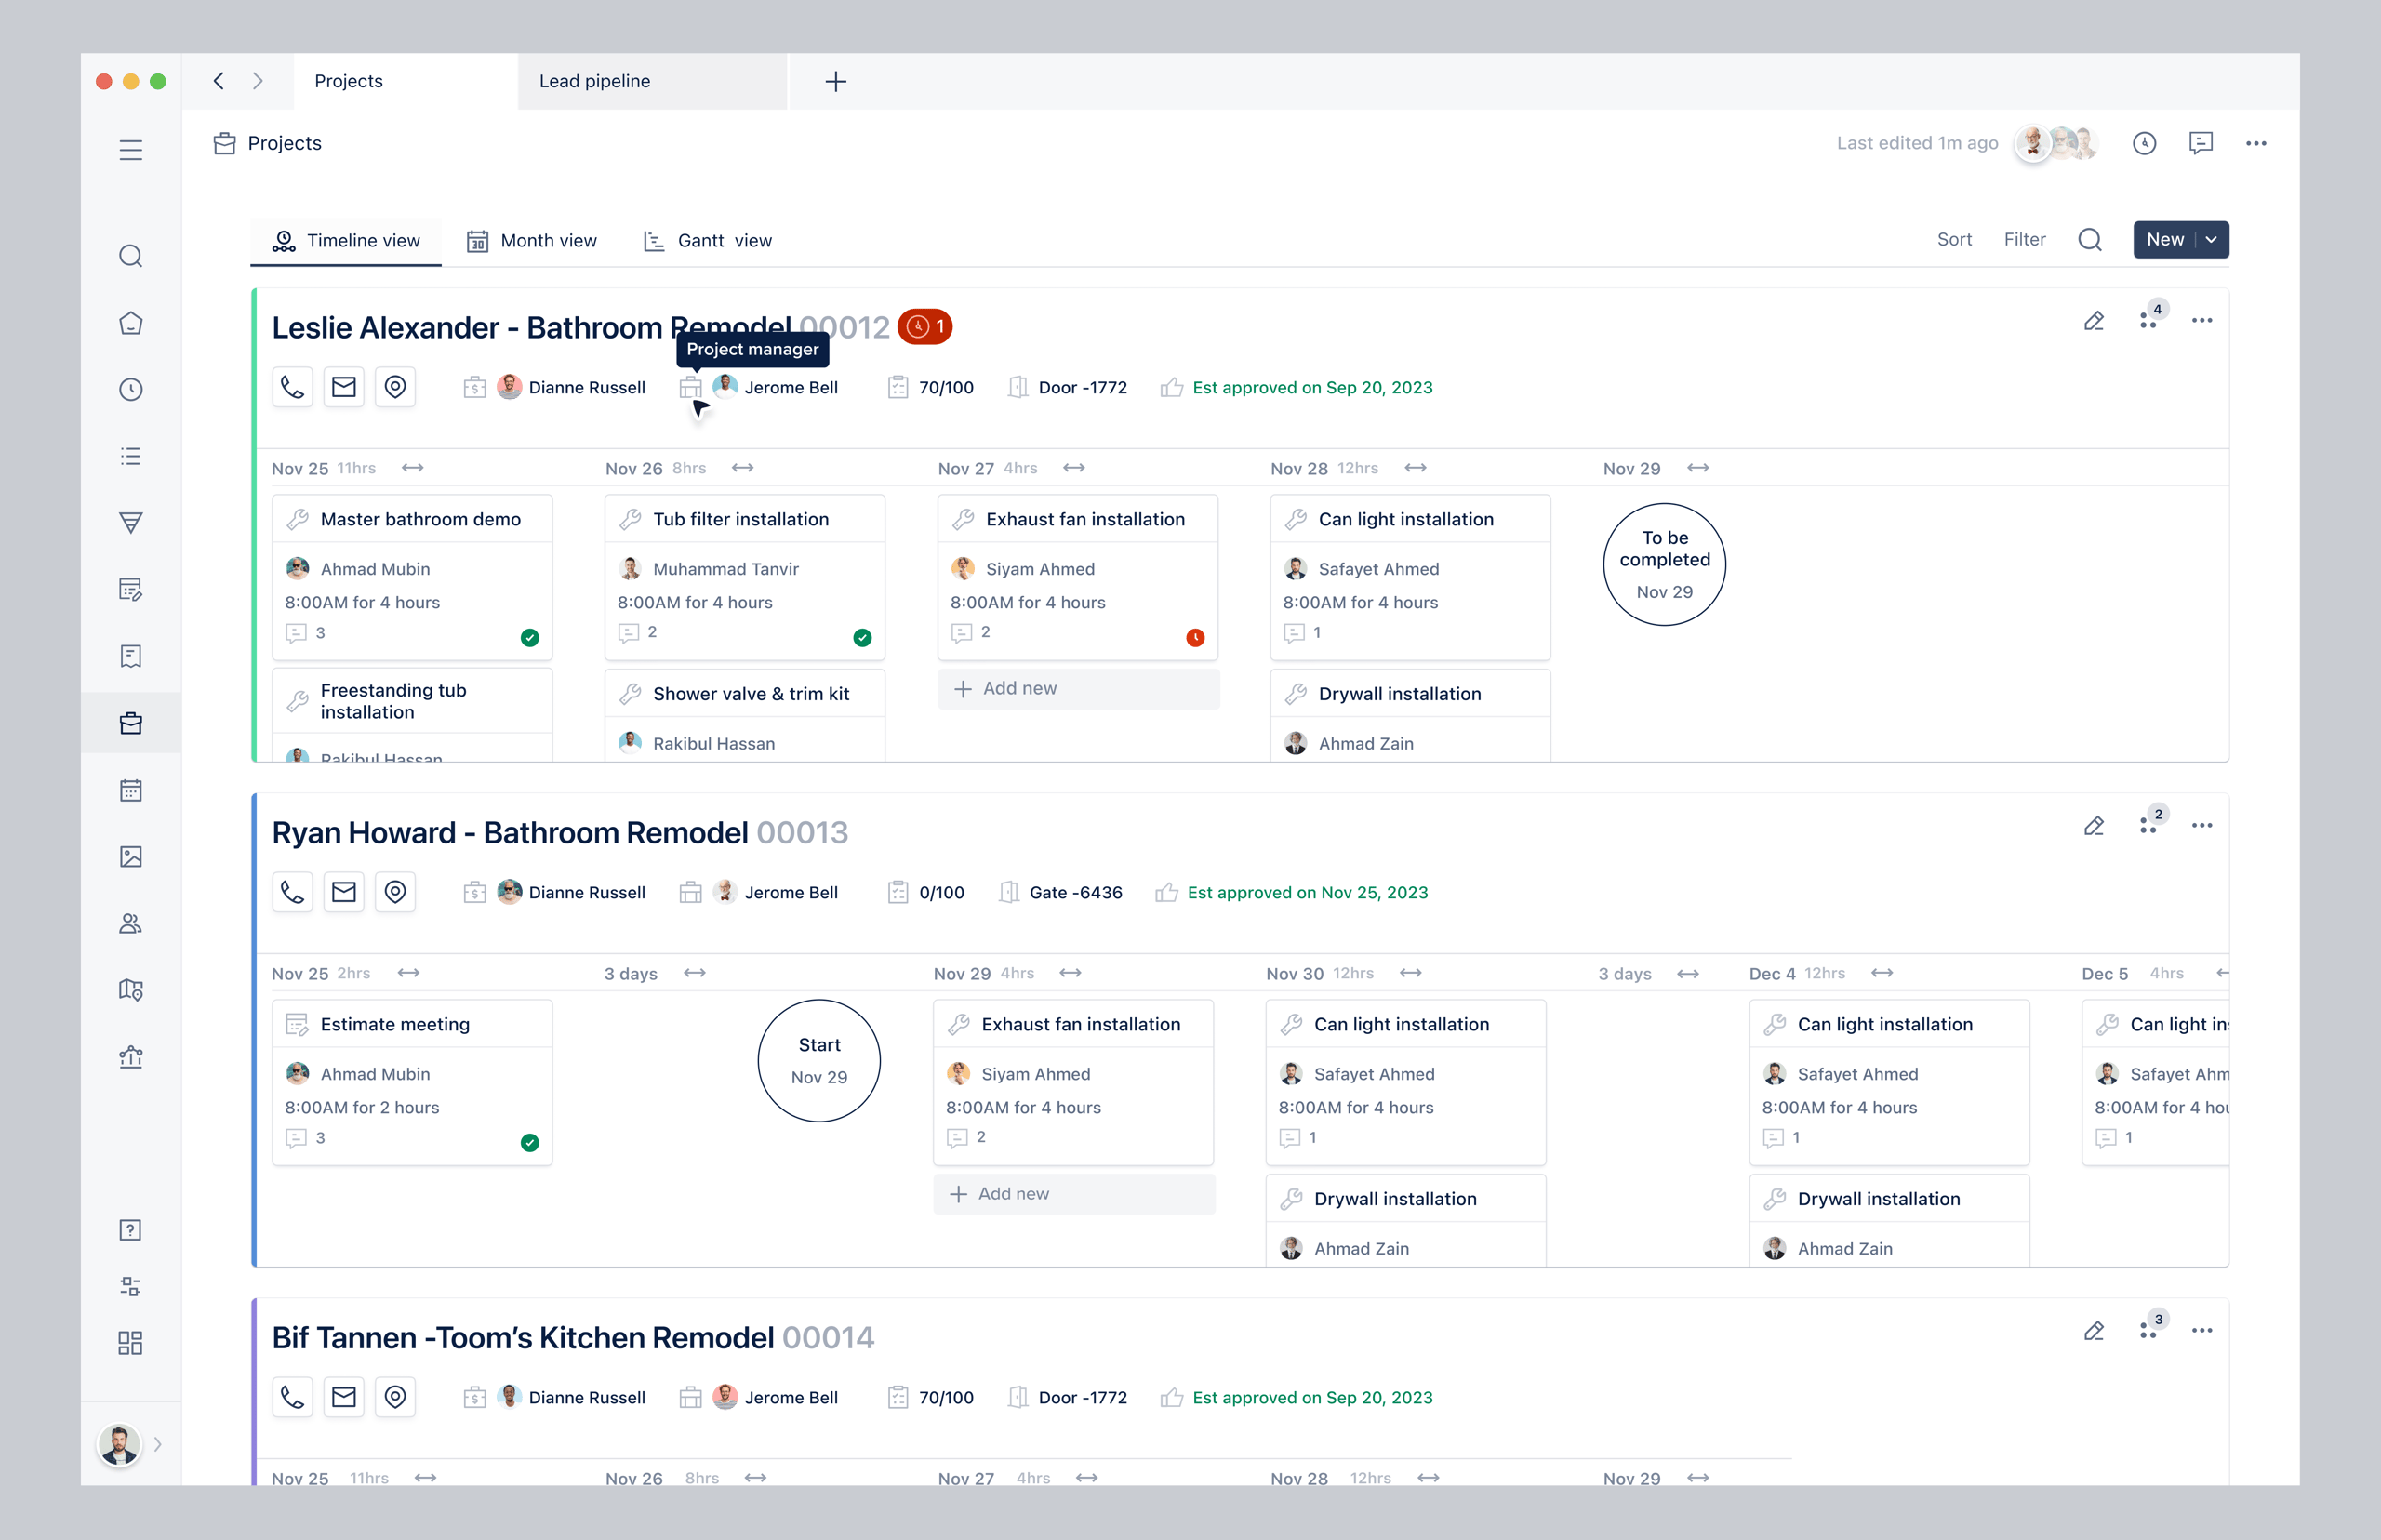Open the page more options ellipsis
This screenshot has height=1540, width=2381.
(x=2256, y=143)
